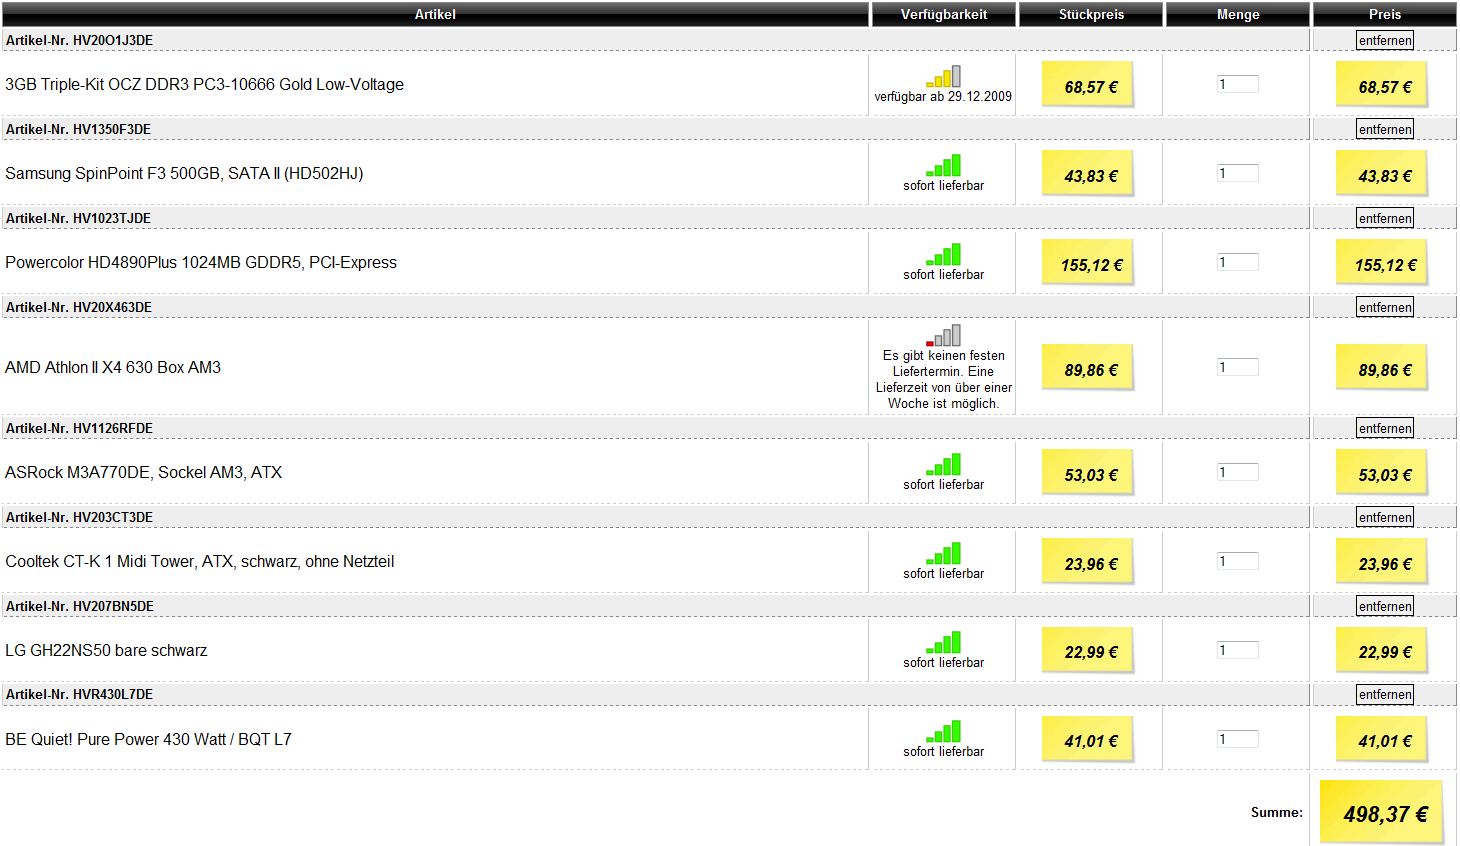Remove article HV207BN5DE with entfernen button
The height and width of the screenshot is (846, 1460).
coord(1385,606)
